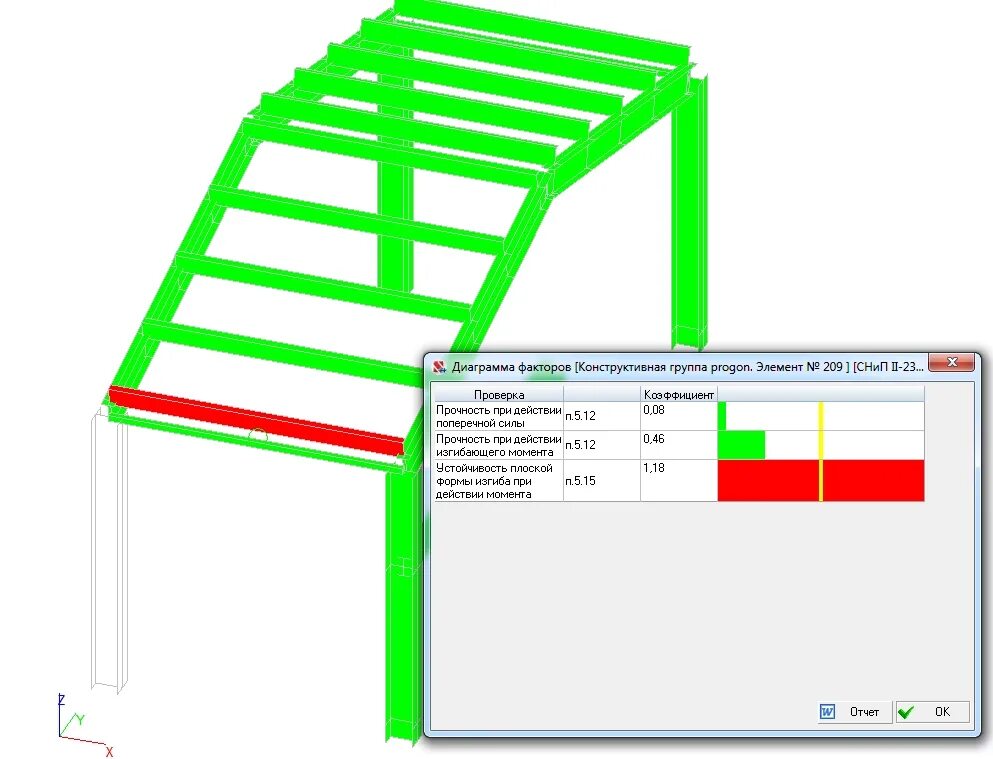Click the Коэффициент column header
The image size is (993, 759).
coord(678,394)
